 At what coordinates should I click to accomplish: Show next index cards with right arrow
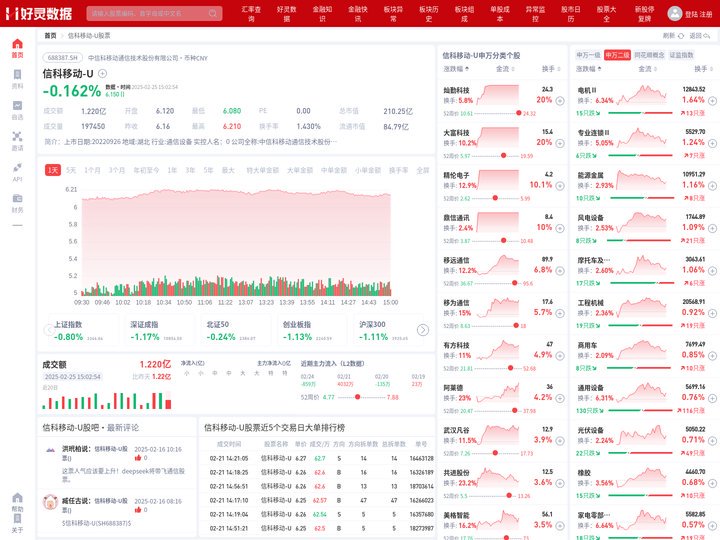(422, 330)
